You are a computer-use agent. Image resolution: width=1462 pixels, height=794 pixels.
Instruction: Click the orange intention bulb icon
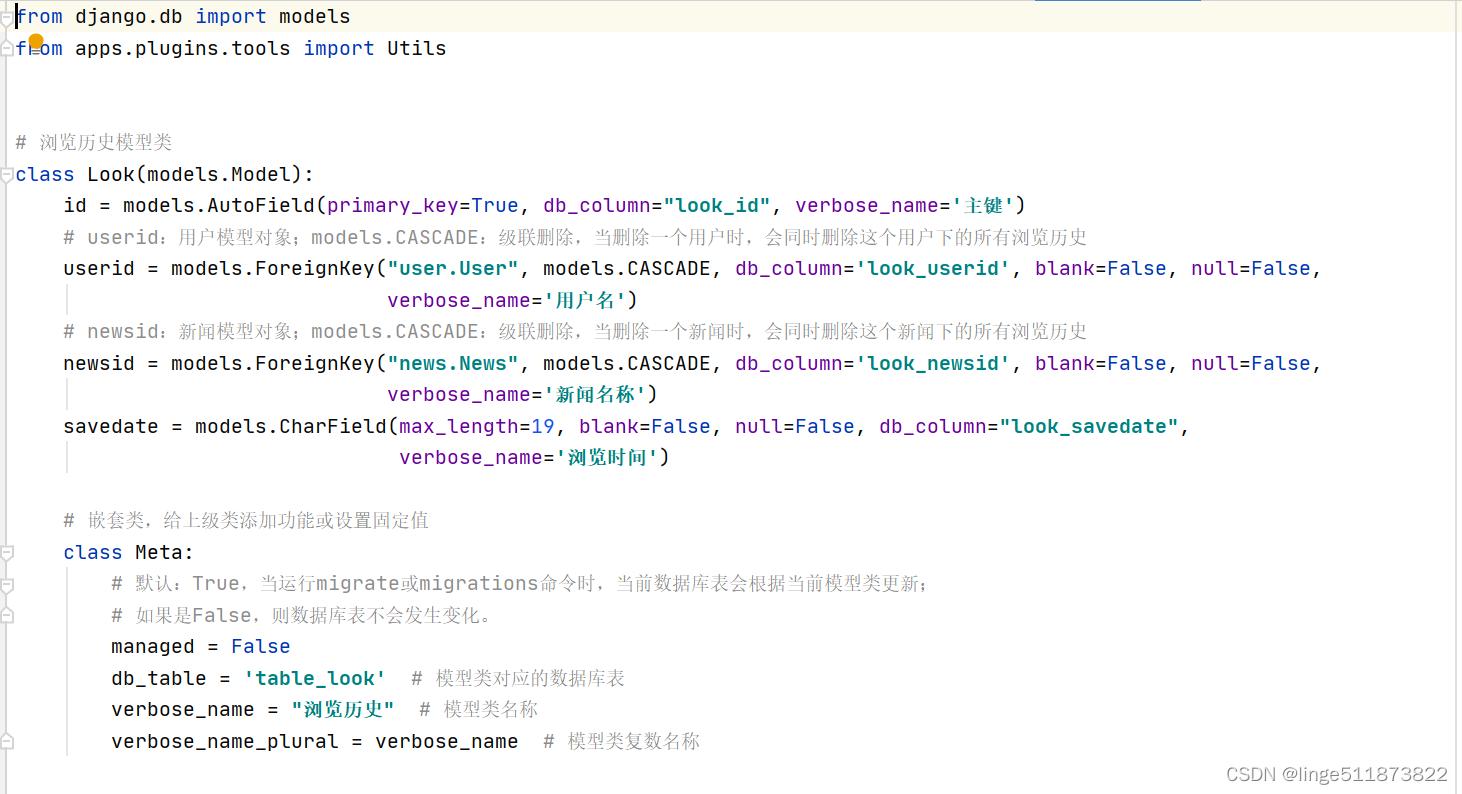click(36, 42)
